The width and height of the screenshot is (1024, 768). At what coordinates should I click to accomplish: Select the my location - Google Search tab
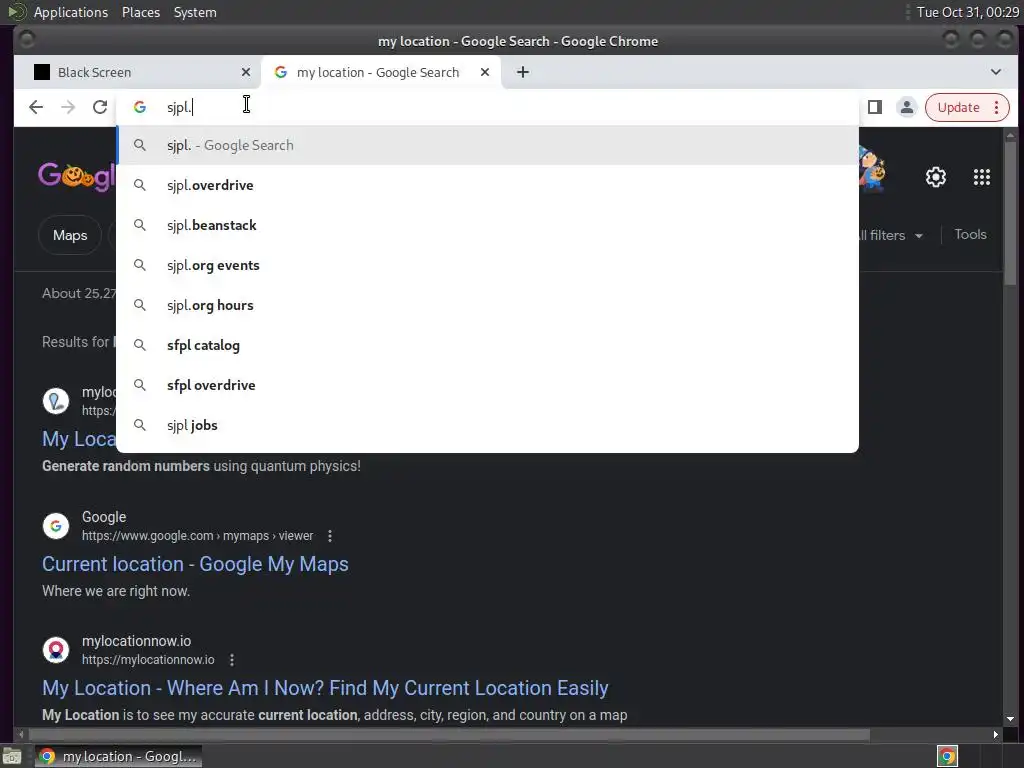(x=381, y=72)
